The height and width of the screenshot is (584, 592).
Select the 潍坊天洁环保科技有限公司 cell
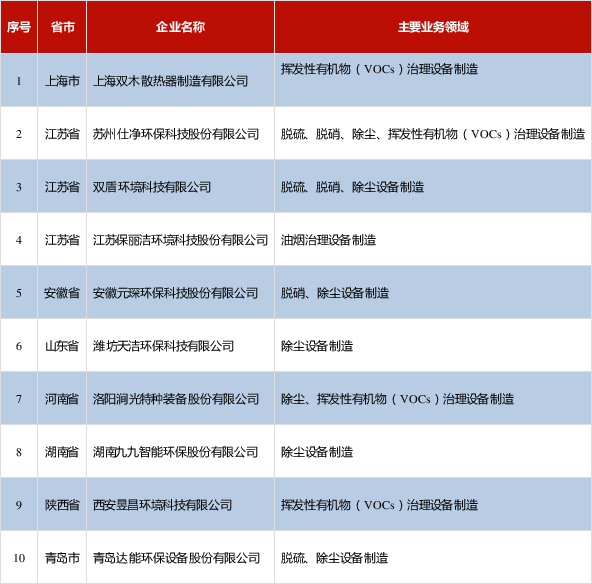[x=180, y=345]
